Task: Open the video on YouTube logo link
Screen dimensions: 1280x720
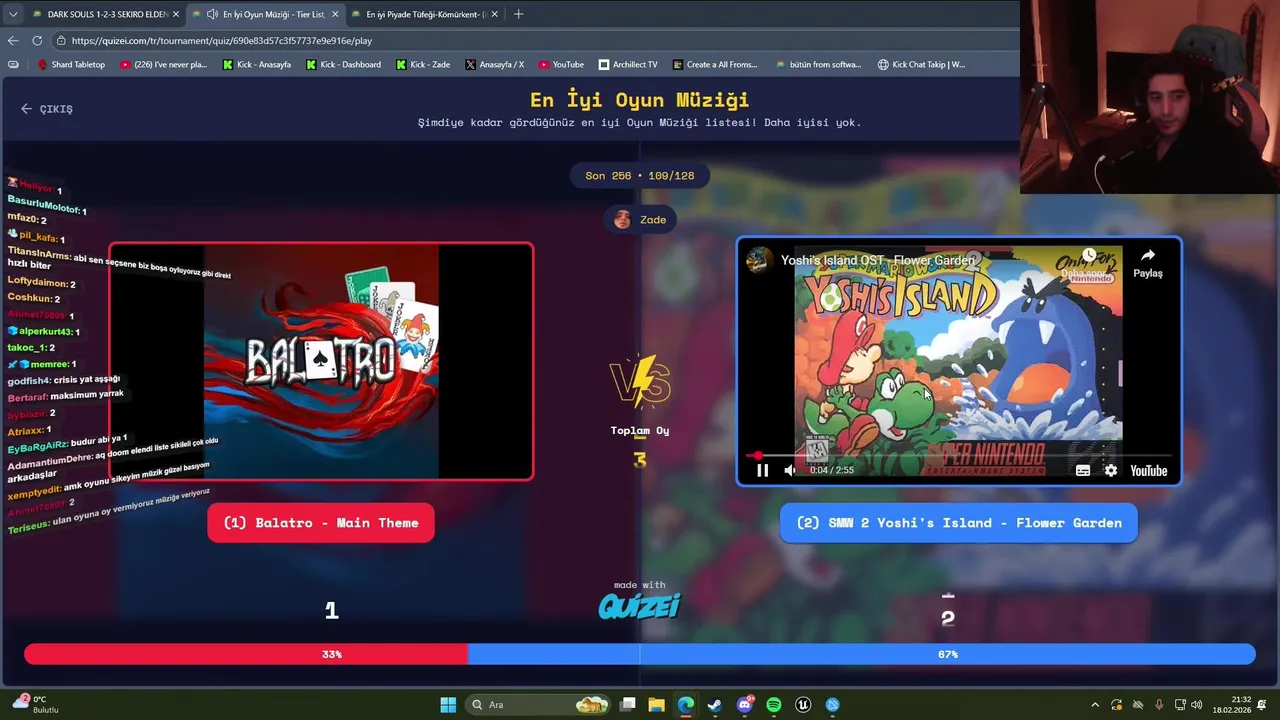Action: [1148, 471]
